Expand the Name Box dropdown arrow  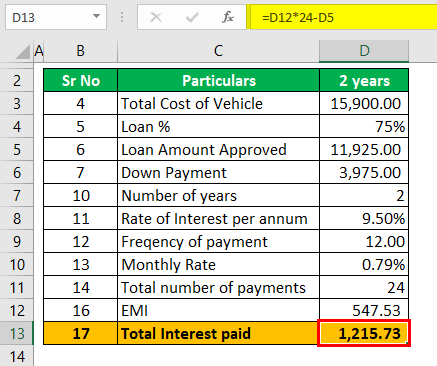tap(96, 16)
